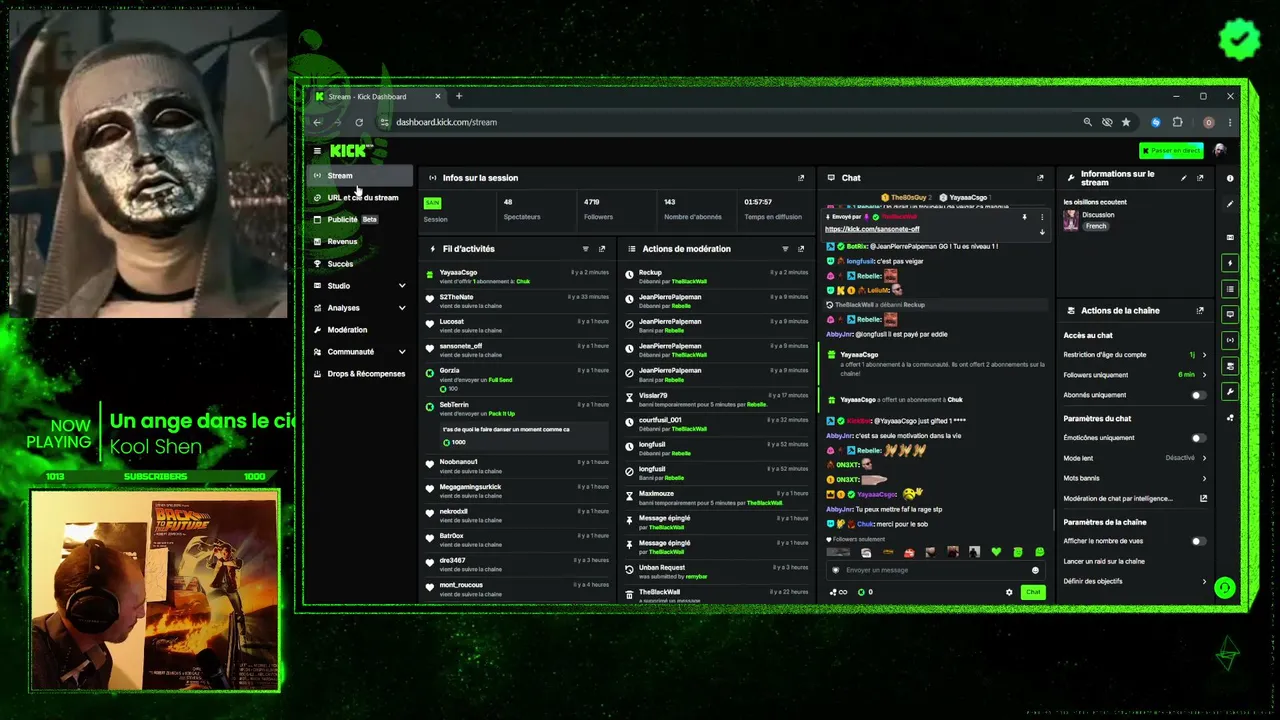Collapse the pinned message with down arrow

point(1042,232)
